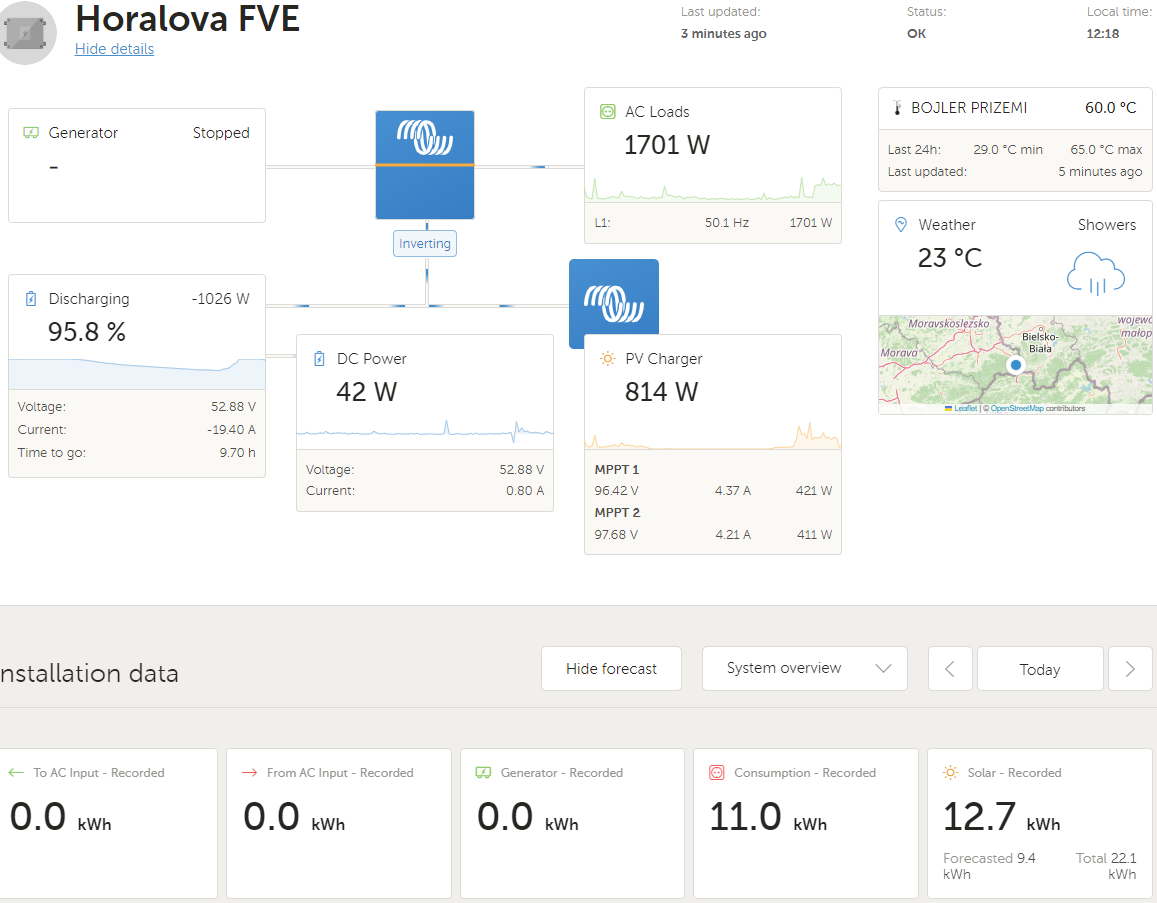This screenshot has height=903, width=1157.
Task: Click the Weather location pin icon
Action: pyautogui.click(x=900, y=225)
